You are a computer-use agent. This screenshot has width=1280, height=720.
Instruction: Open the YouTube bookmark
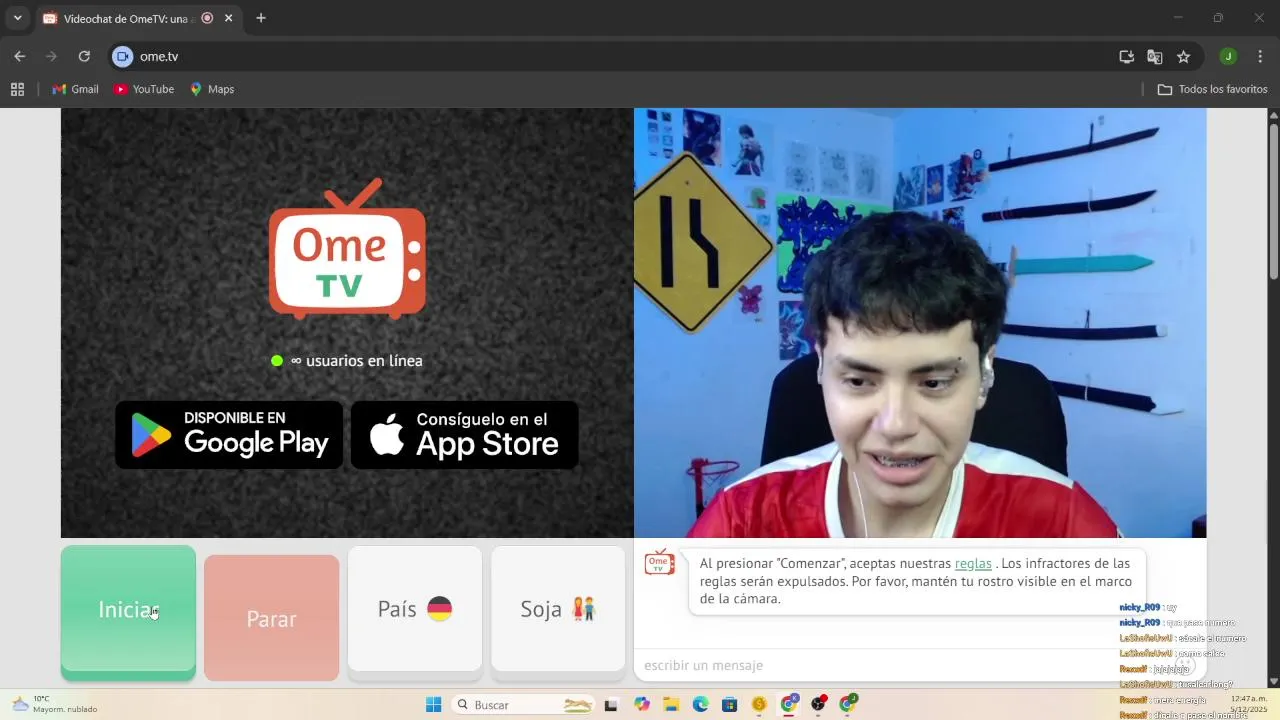144,89
